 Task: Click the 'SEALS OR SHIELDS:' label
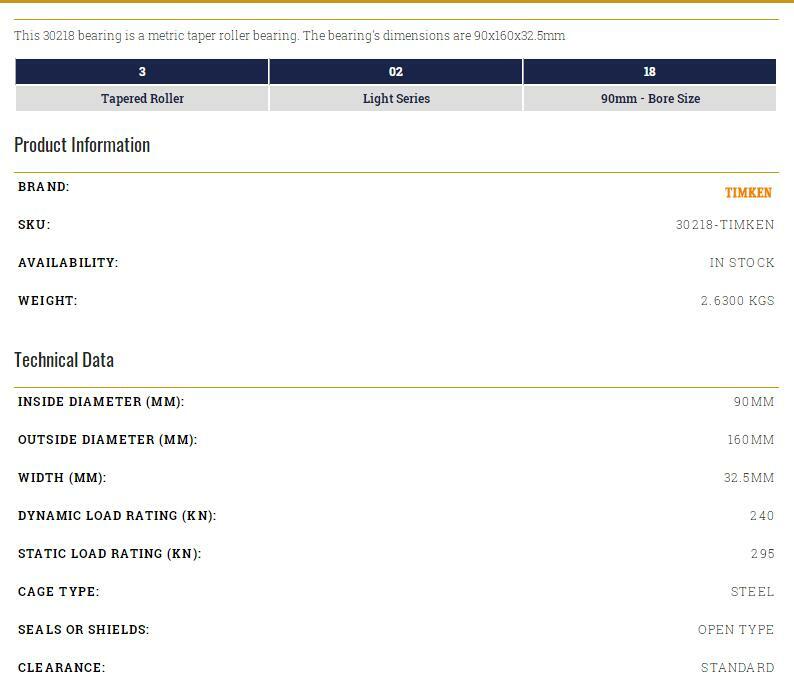coord(84,630)
